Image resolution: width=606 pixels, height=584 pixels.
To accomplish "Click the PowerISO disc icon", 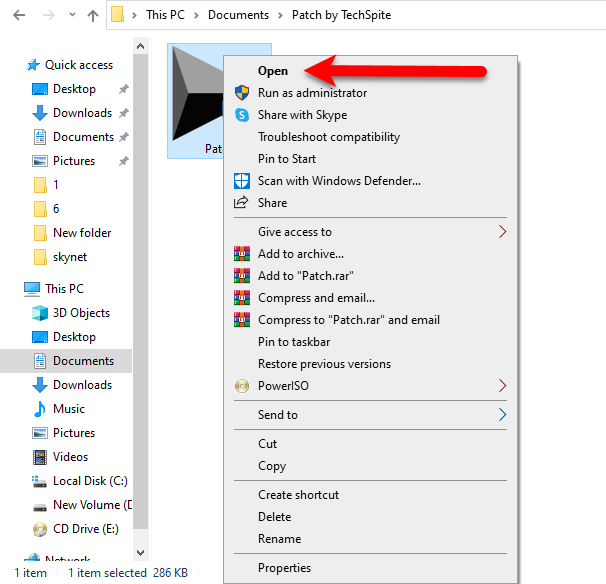I will (241, 386).
